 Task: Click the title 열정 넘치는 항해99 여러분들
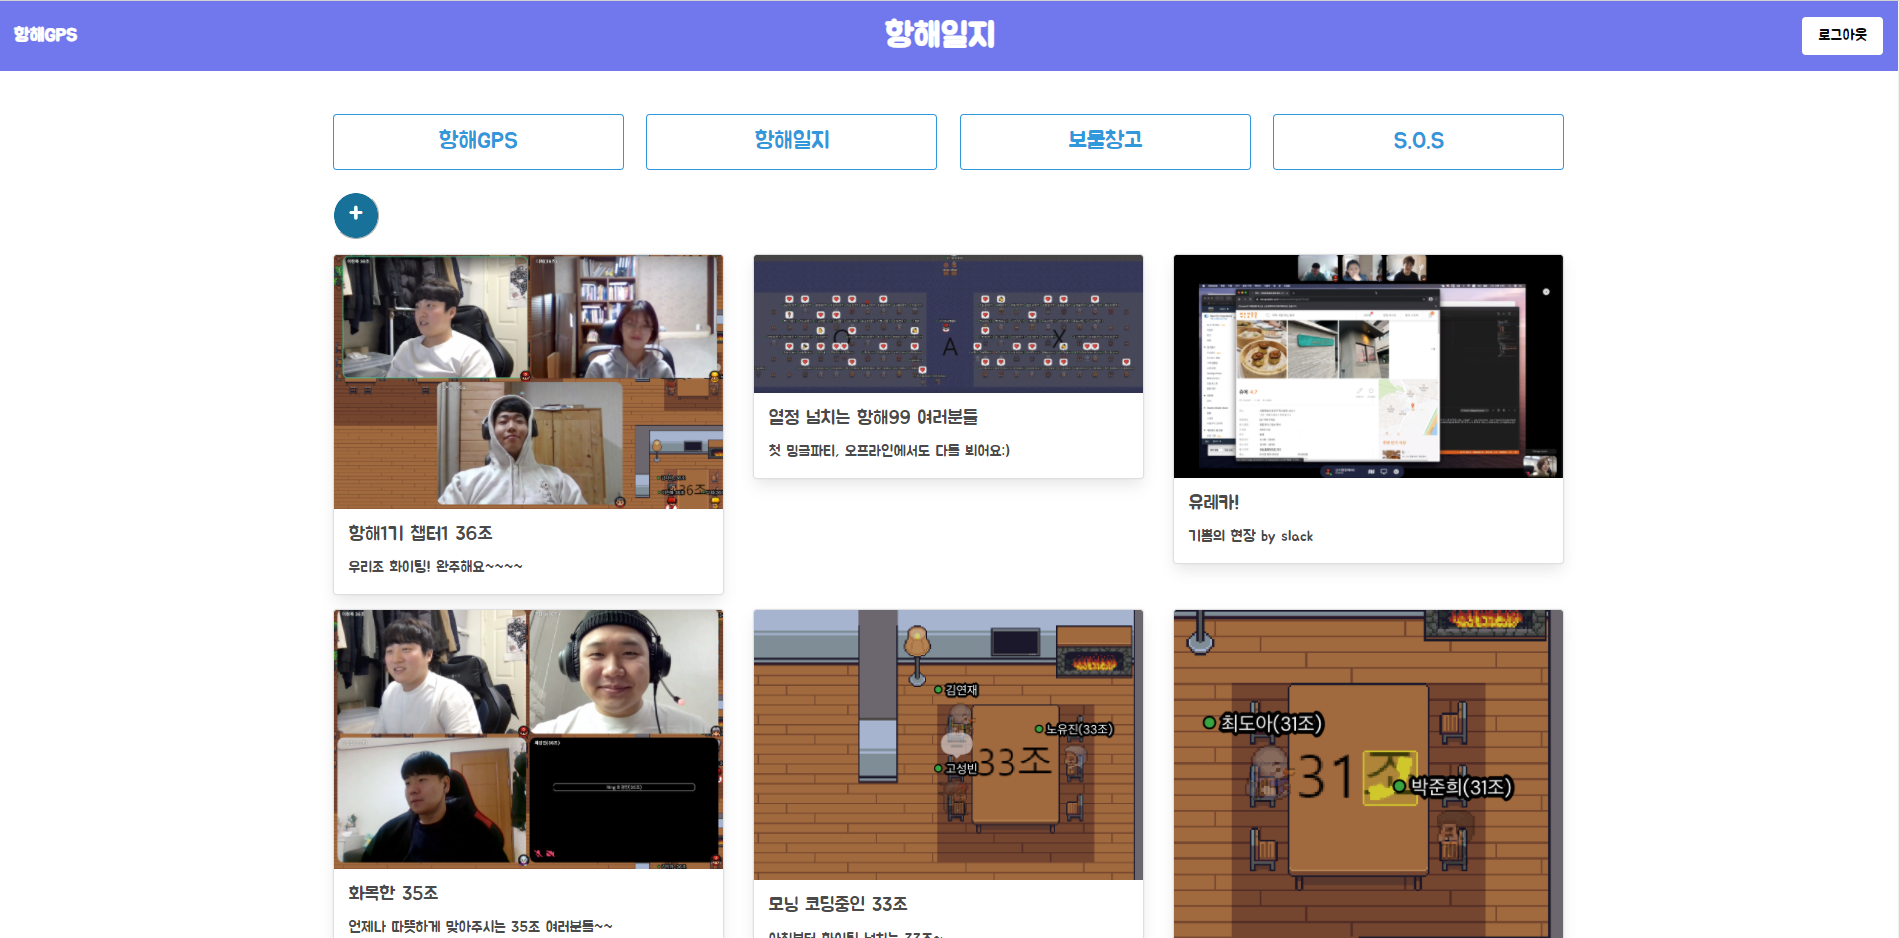tap(873, 417)
